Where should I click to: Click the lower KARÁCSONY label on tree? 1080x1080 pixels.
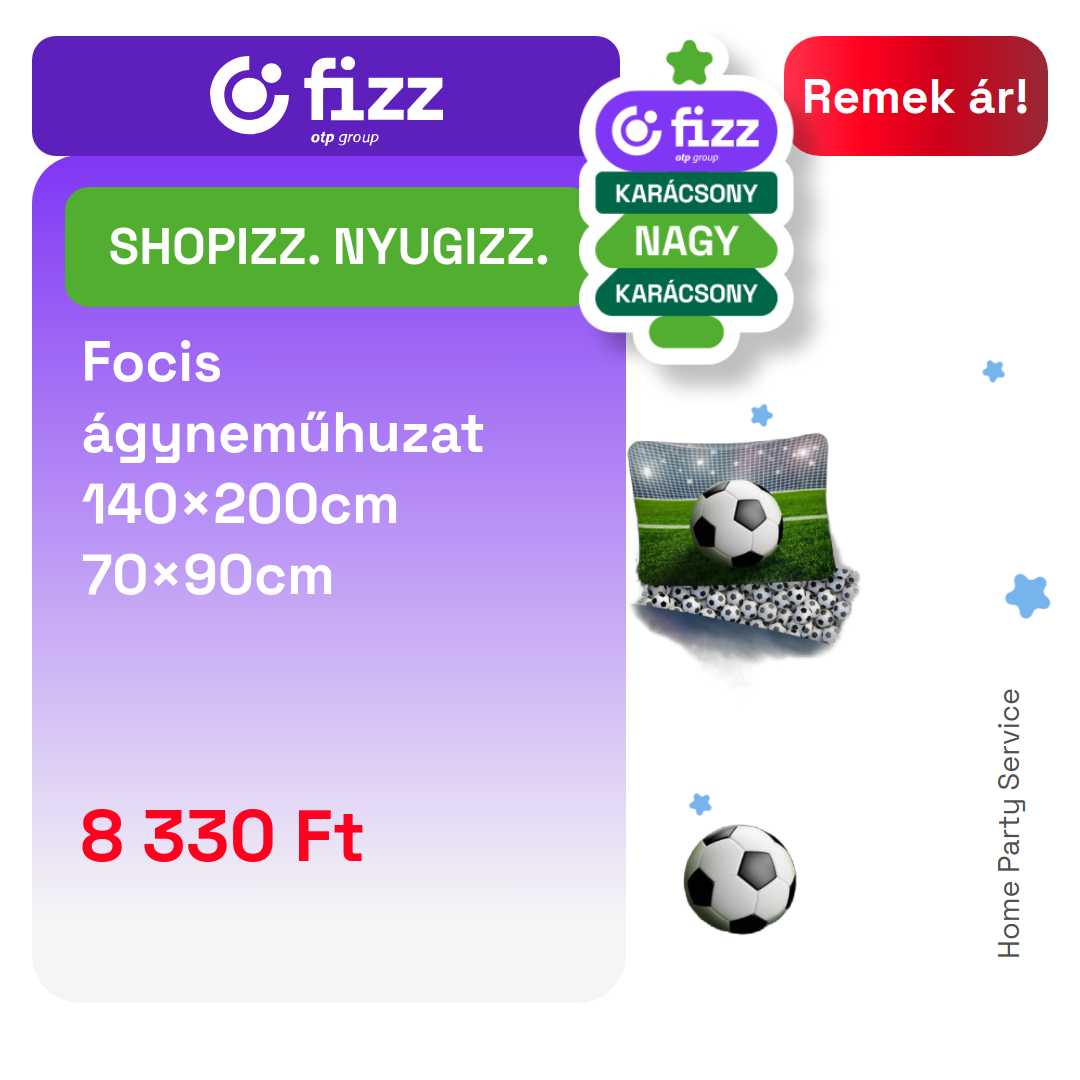pos(686,293)
